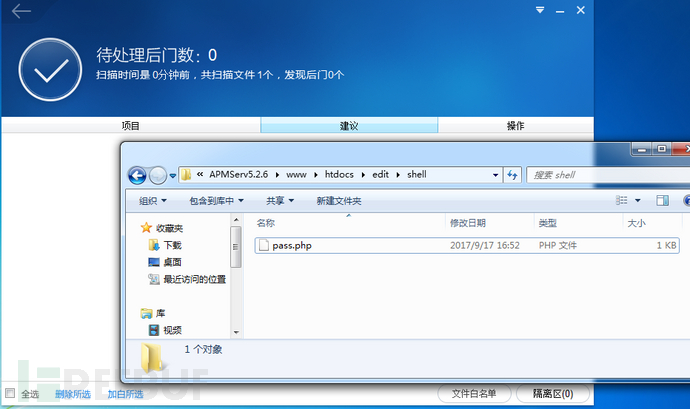Click the 下载 folder icon
Image resolution: width=690 pixels, height=409 pixels.
coord(154,245)
